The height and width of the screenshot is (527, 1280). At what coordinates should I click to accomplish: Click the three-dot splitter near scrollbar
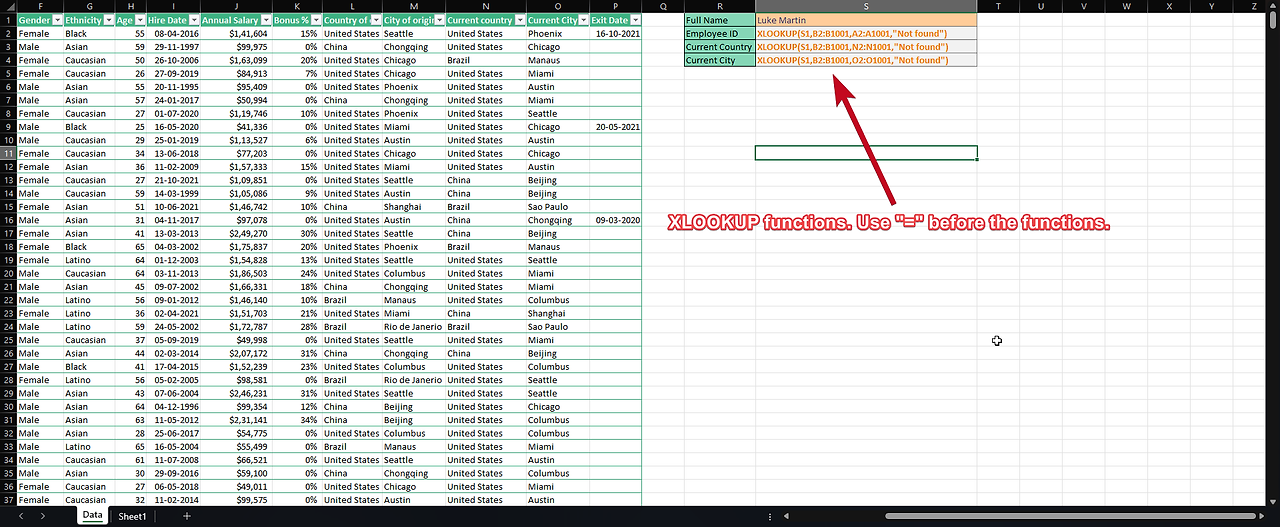(x=769, y=516)
